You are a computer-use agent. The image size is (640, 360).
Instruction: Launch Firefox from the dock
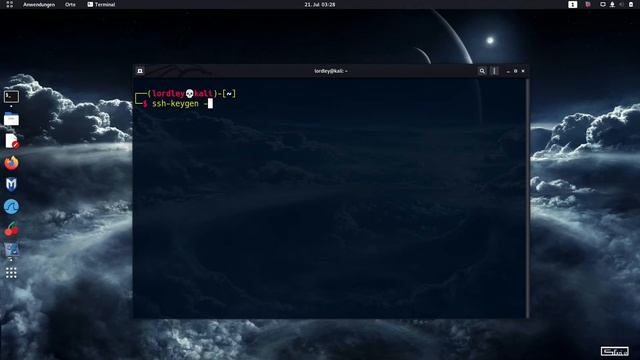[11, 163]
